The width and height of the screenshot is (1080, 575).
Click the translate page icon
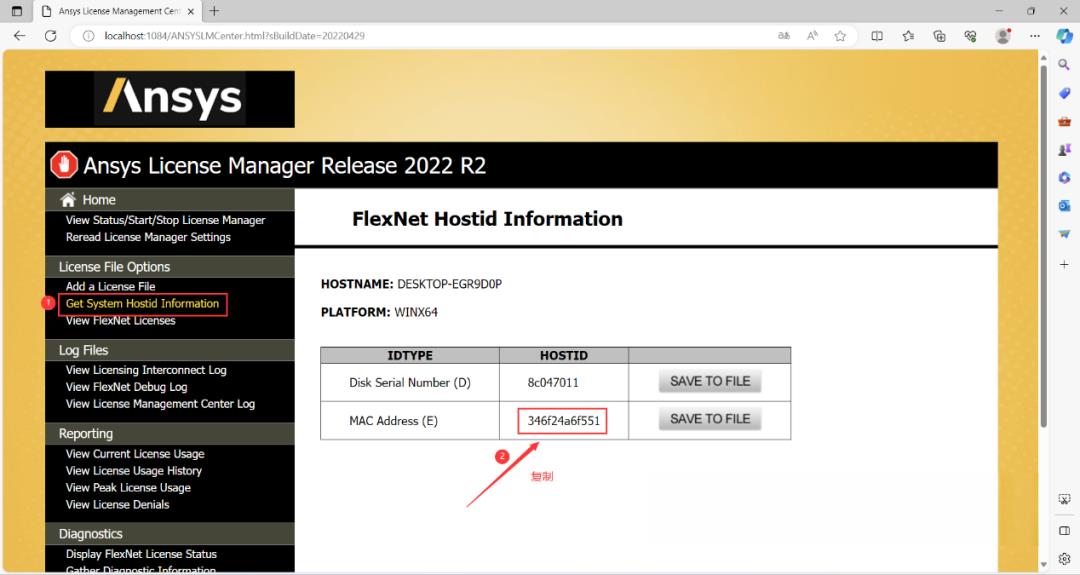pos(784,36)
